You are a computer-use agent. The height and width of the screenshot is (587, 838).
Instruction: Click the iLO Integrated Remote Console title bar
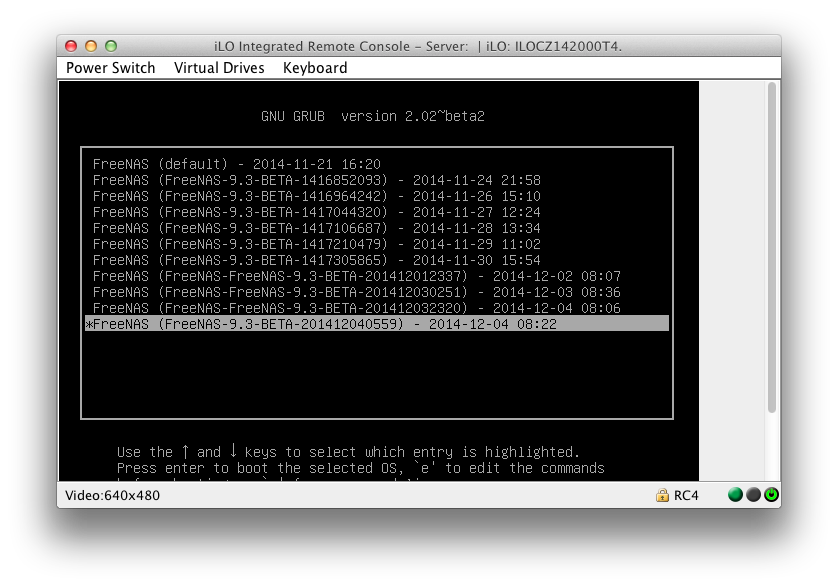tap(418, 46)
